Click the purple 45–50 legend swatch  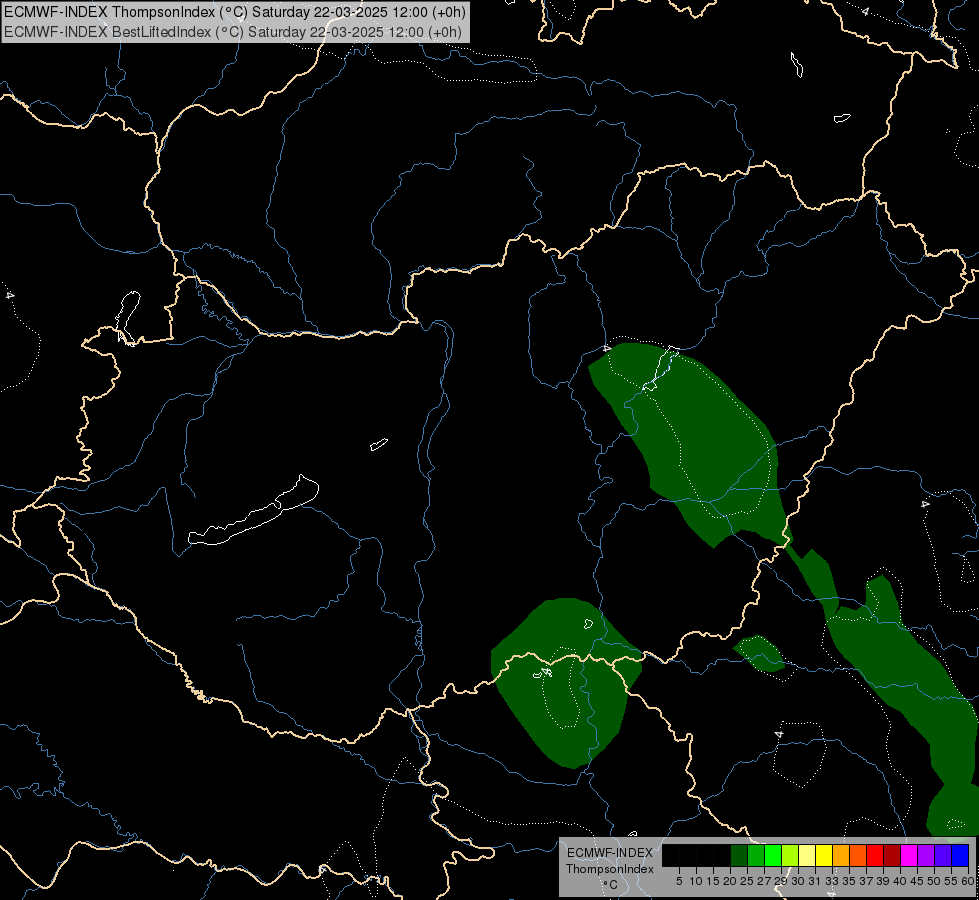coord(926,855)
